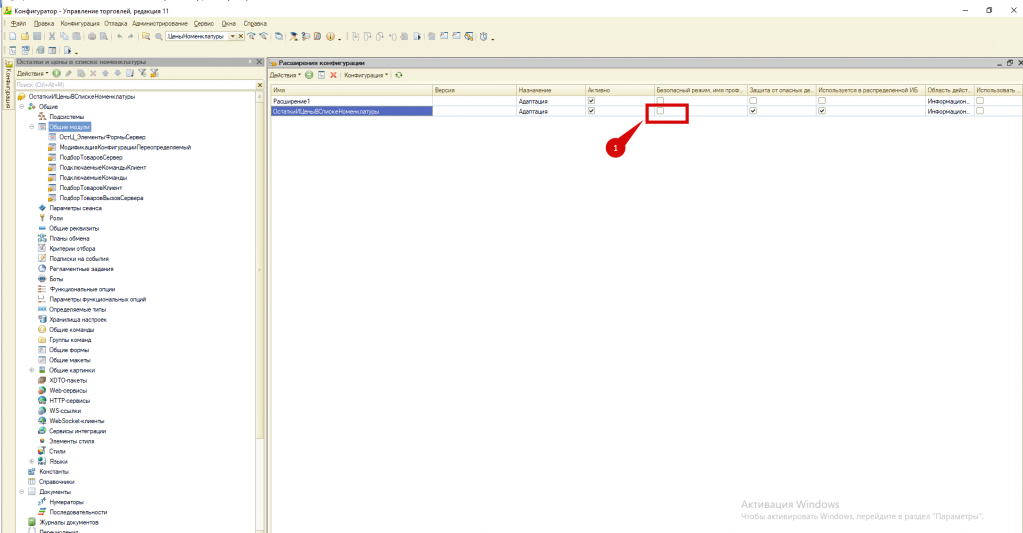
Task: Click the Open file folder icon
Action: click(25, 37)
